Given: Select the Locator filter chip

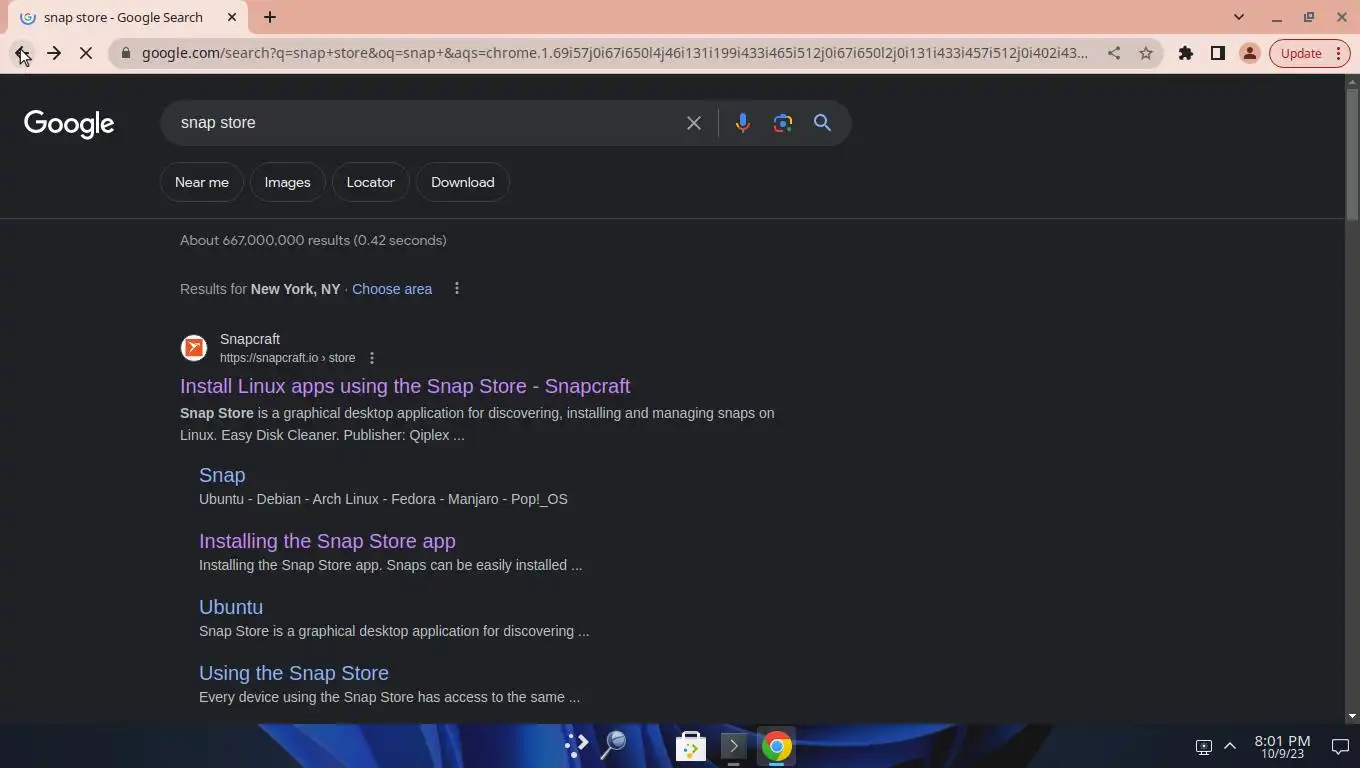Looking at the screenshot, I should pyautogui.click(x=371, y=182).
